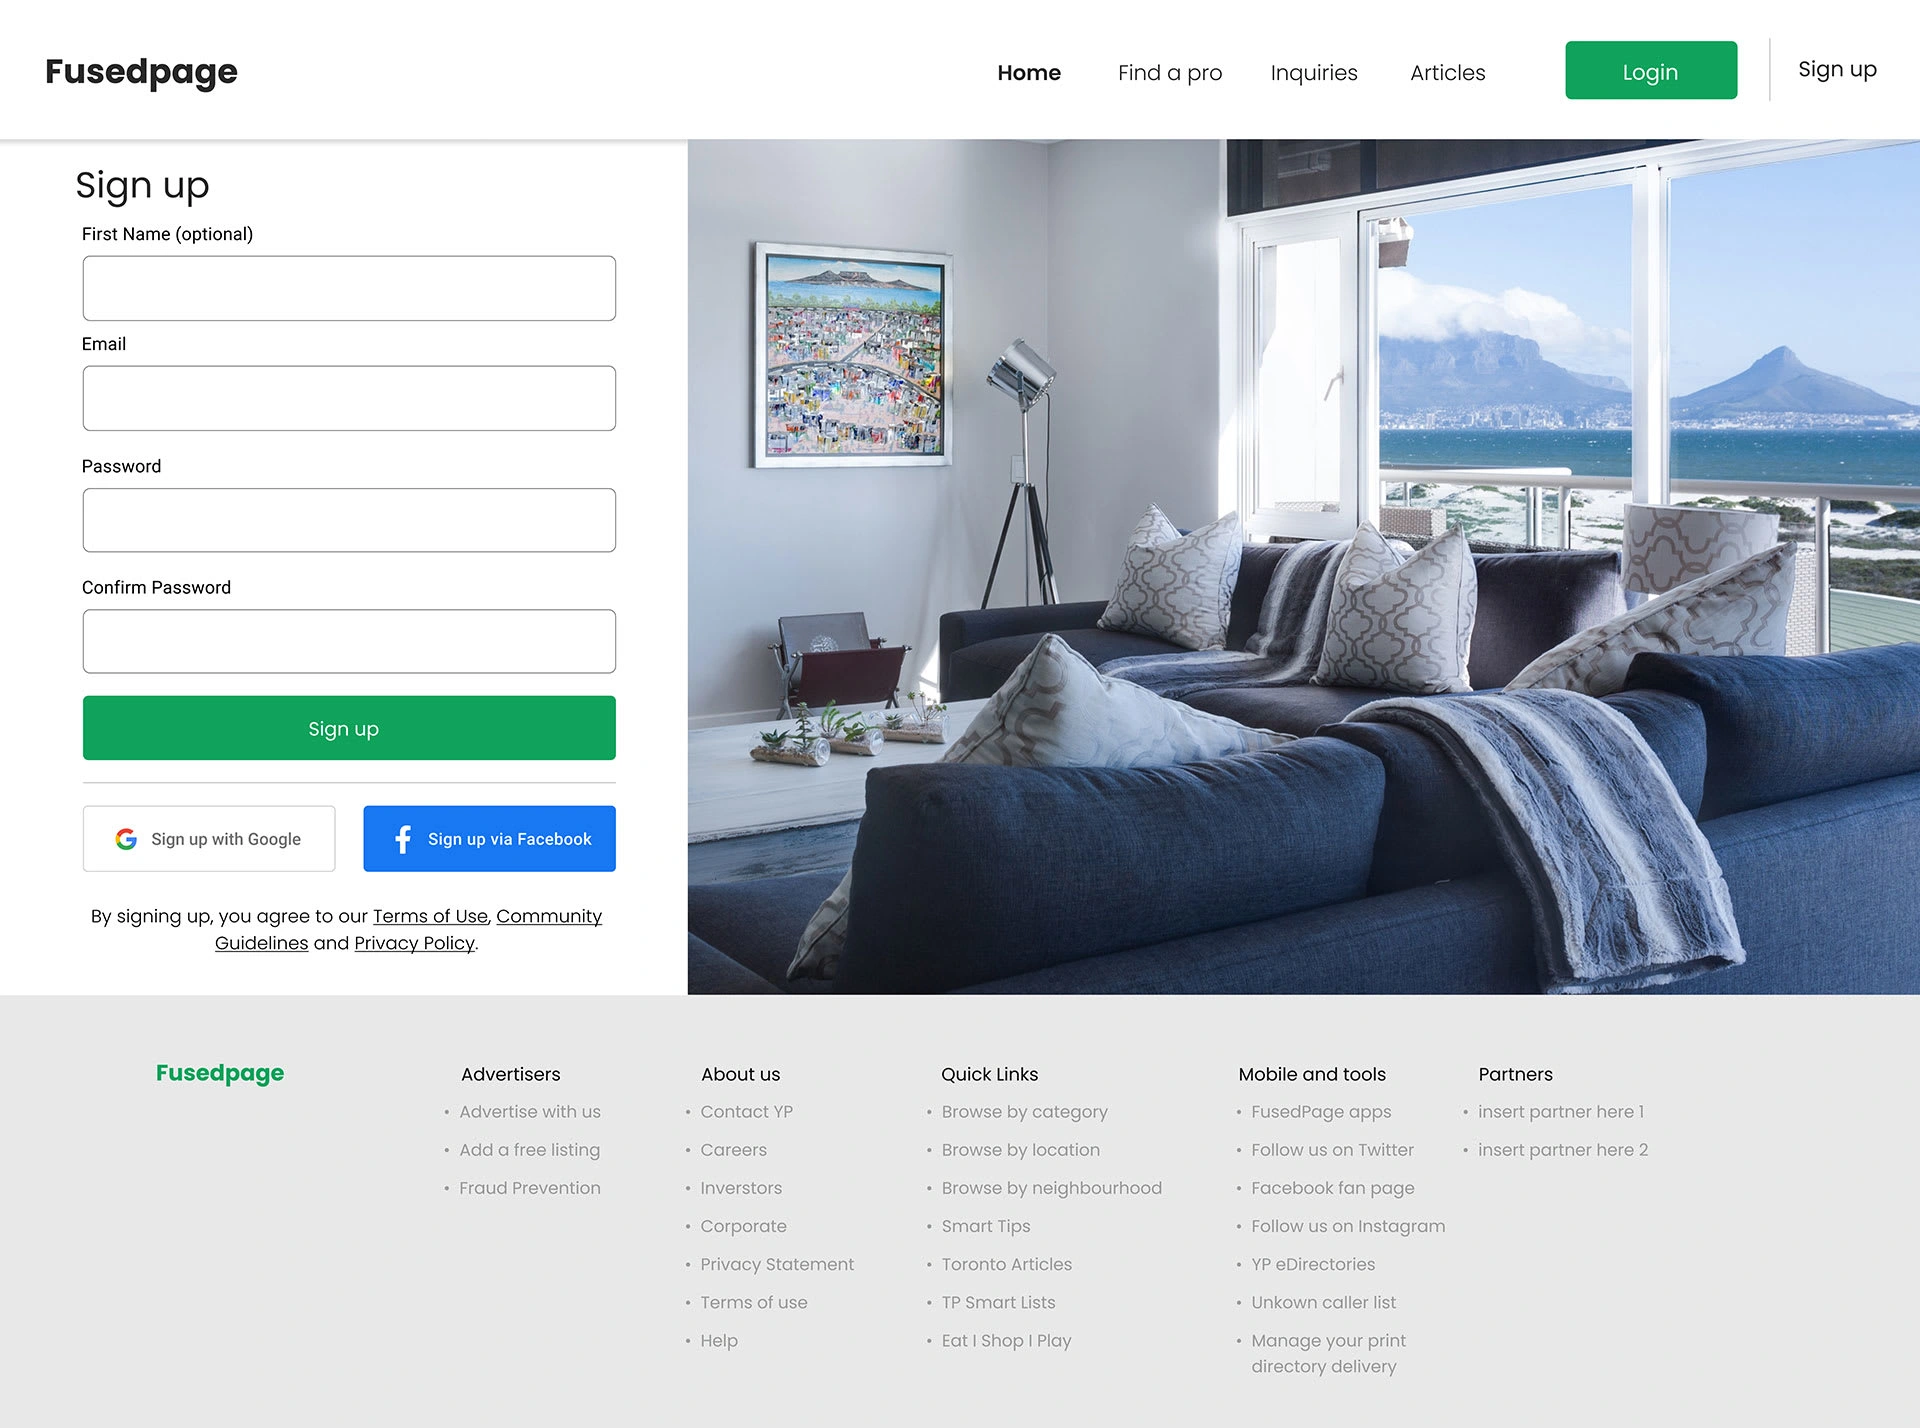Screen dimensions: 1920x1428
Task: Click the green Fusedpage footer logo
Action: (x=220, y=1073)
